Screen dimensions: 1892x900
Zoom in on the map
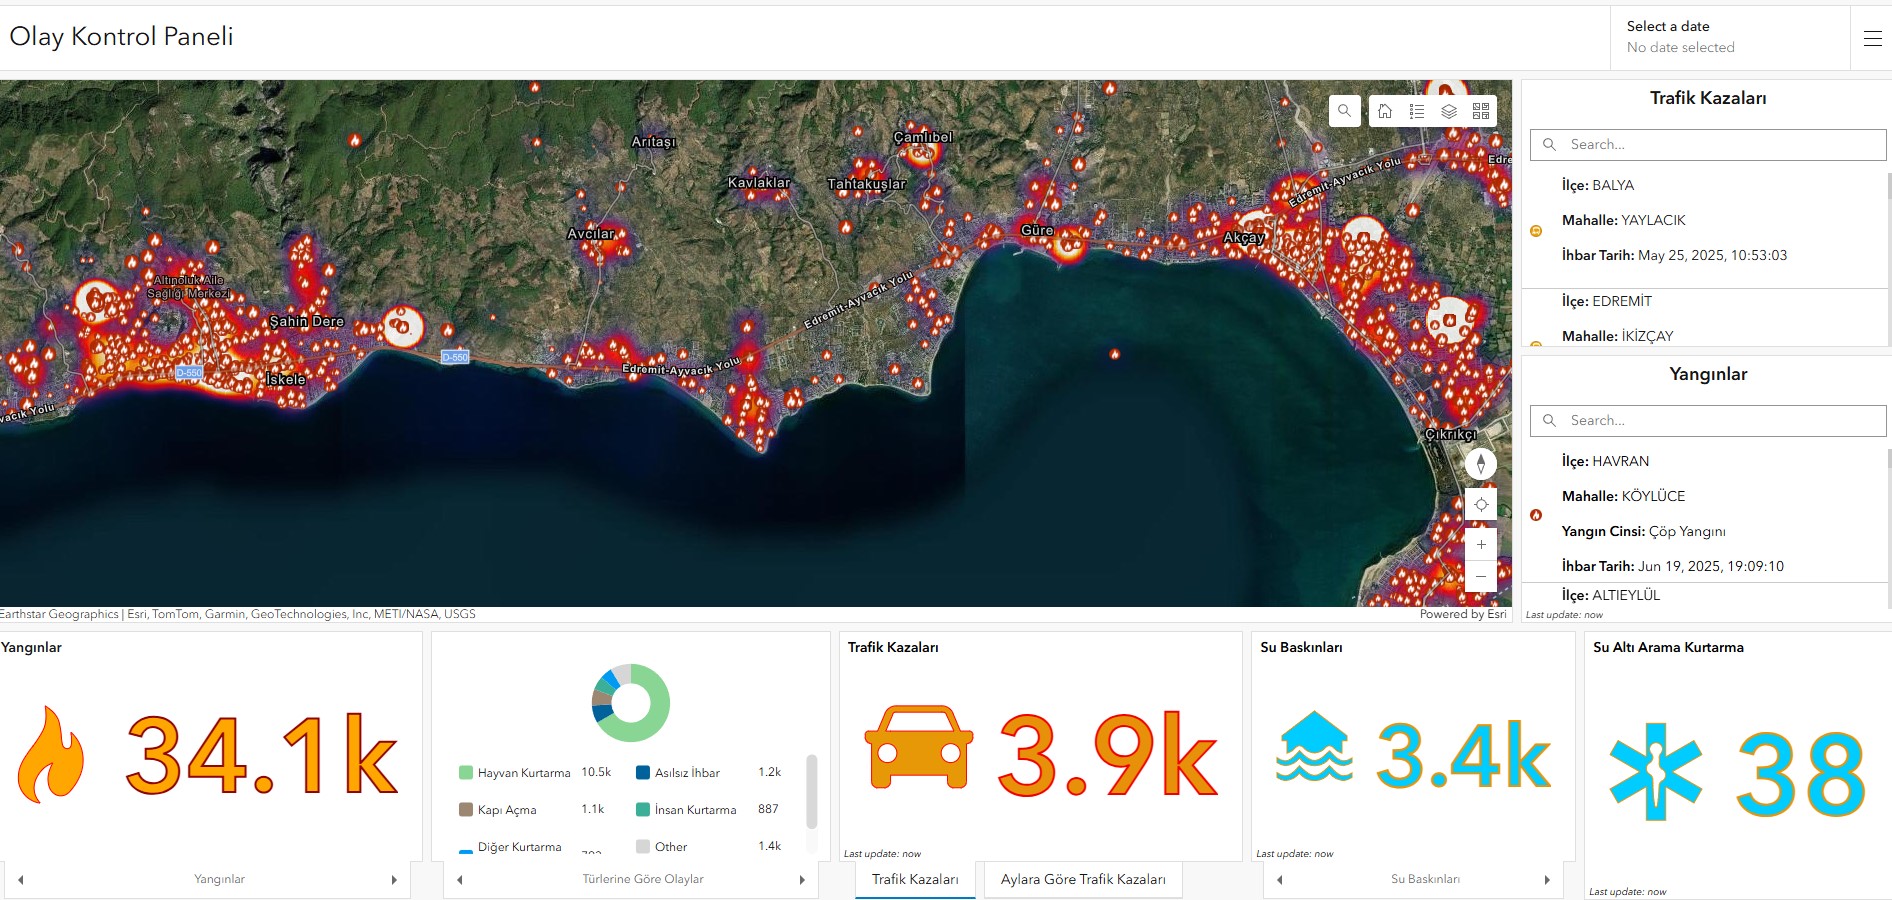click(1481, 545)
